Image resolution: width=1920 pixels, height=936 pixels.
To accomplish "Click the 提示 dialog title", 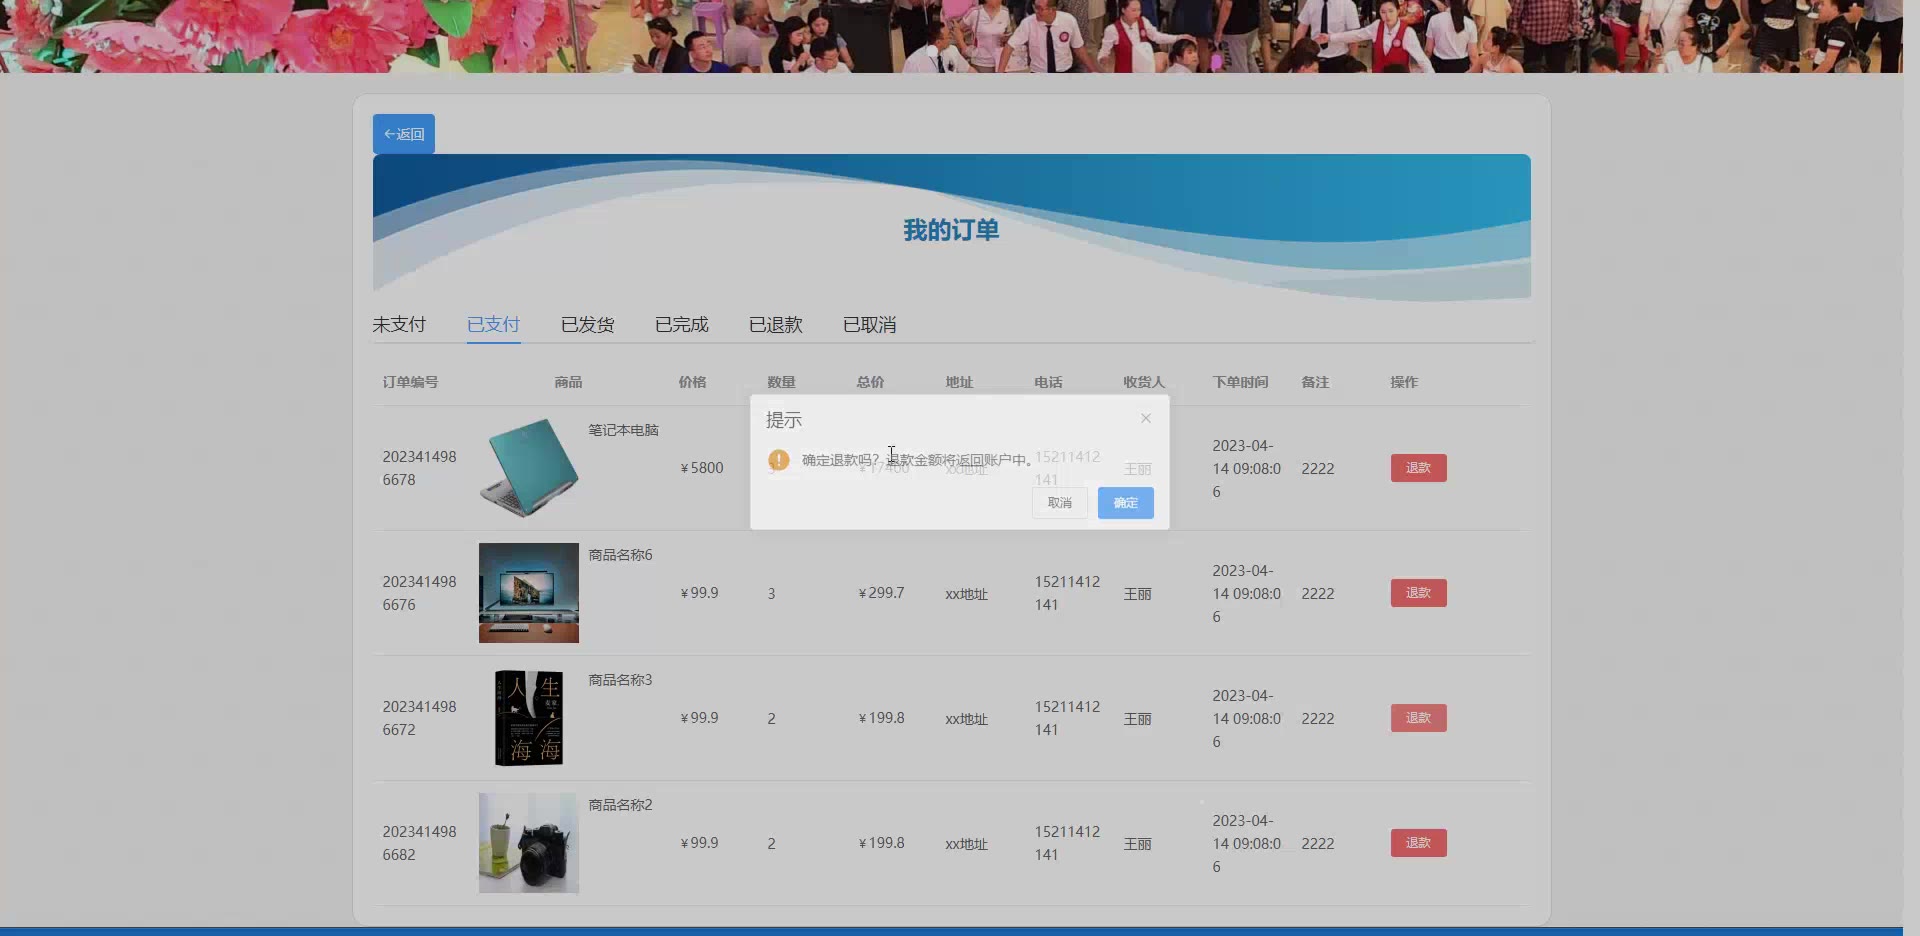I will (784, 420).
